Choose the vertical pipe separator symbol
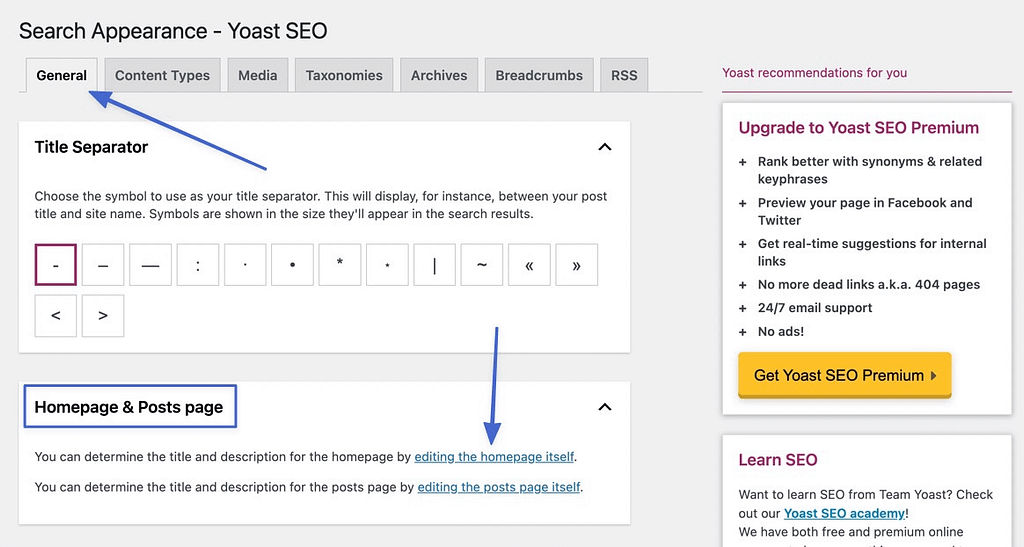This screenshot has width=1024, height=547. coord(434,265)
